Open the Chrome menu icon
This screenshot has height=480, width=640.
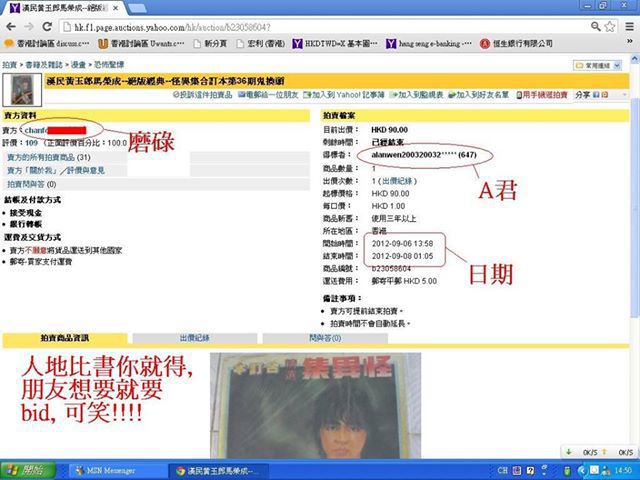pyautogui.click(x=630, y=27)
